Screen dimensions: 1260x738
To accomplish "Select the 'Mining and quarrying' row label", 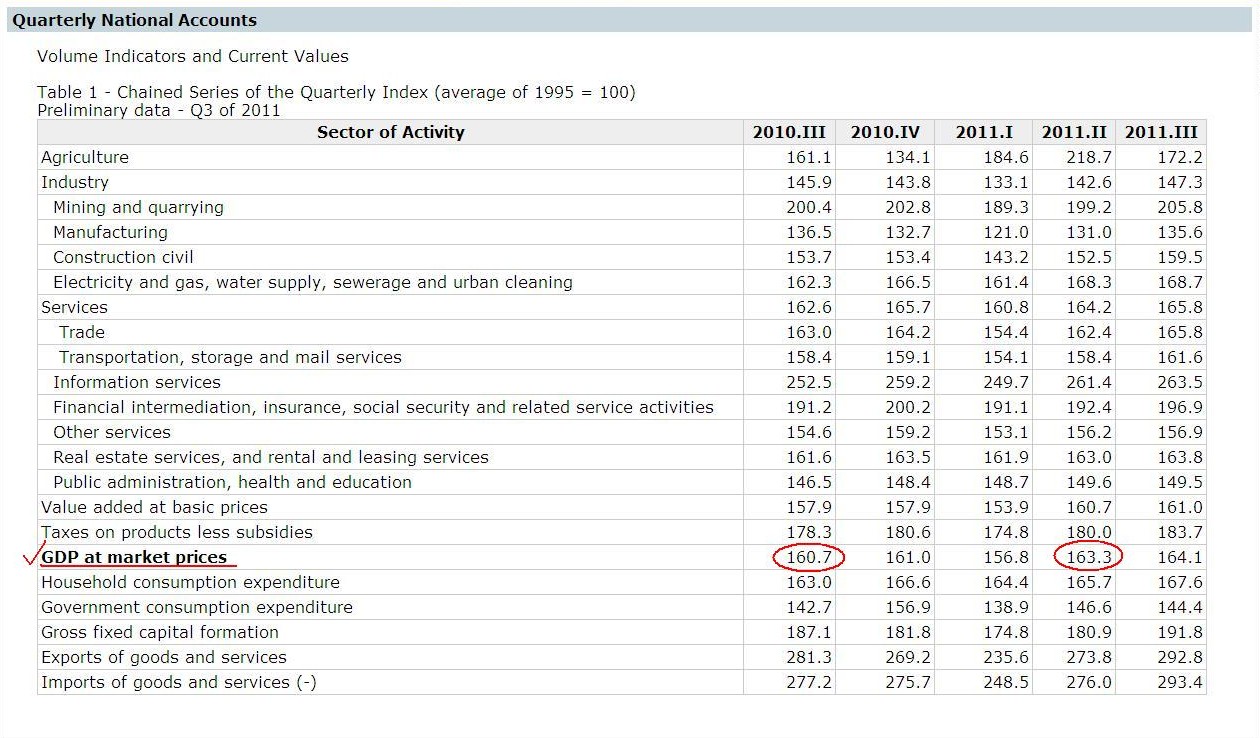I will coord(138,207).
